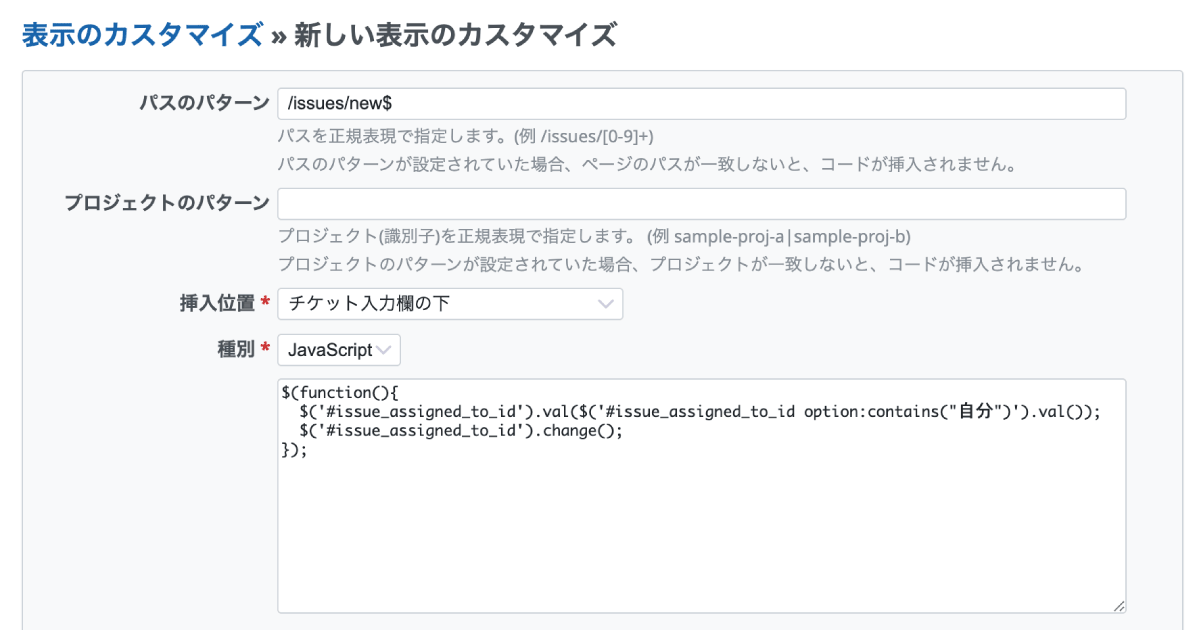The image size is (1200, 630).
Task: Click the code textarea resize handle
Action: [1118, 605]
